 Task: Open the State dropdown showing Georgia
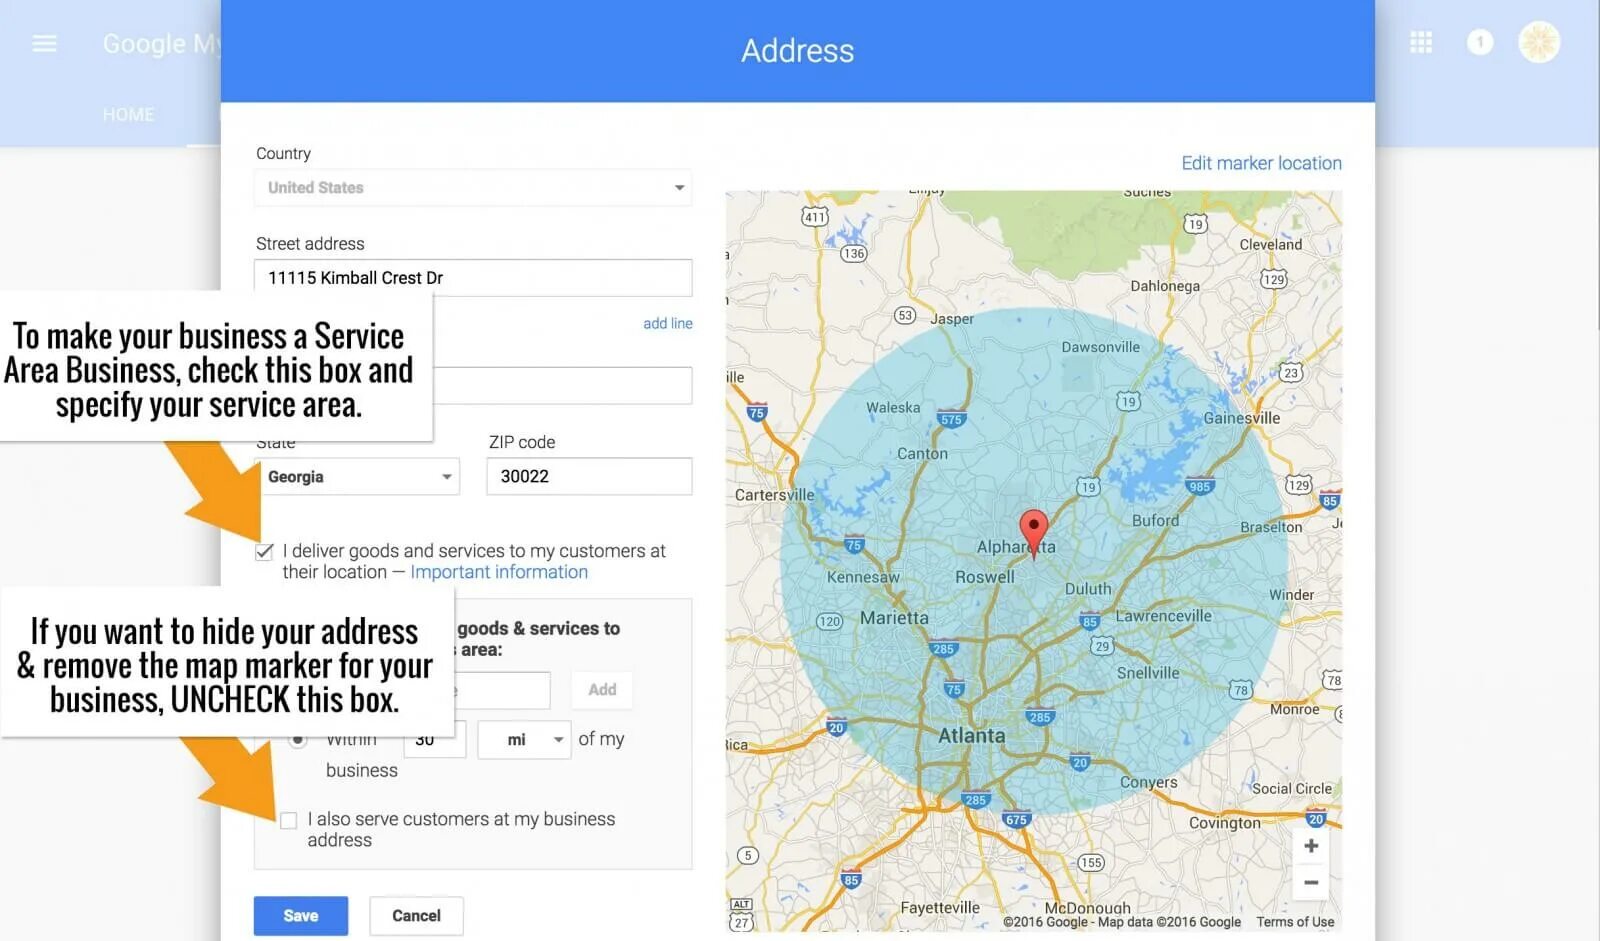tap(357, 477)
